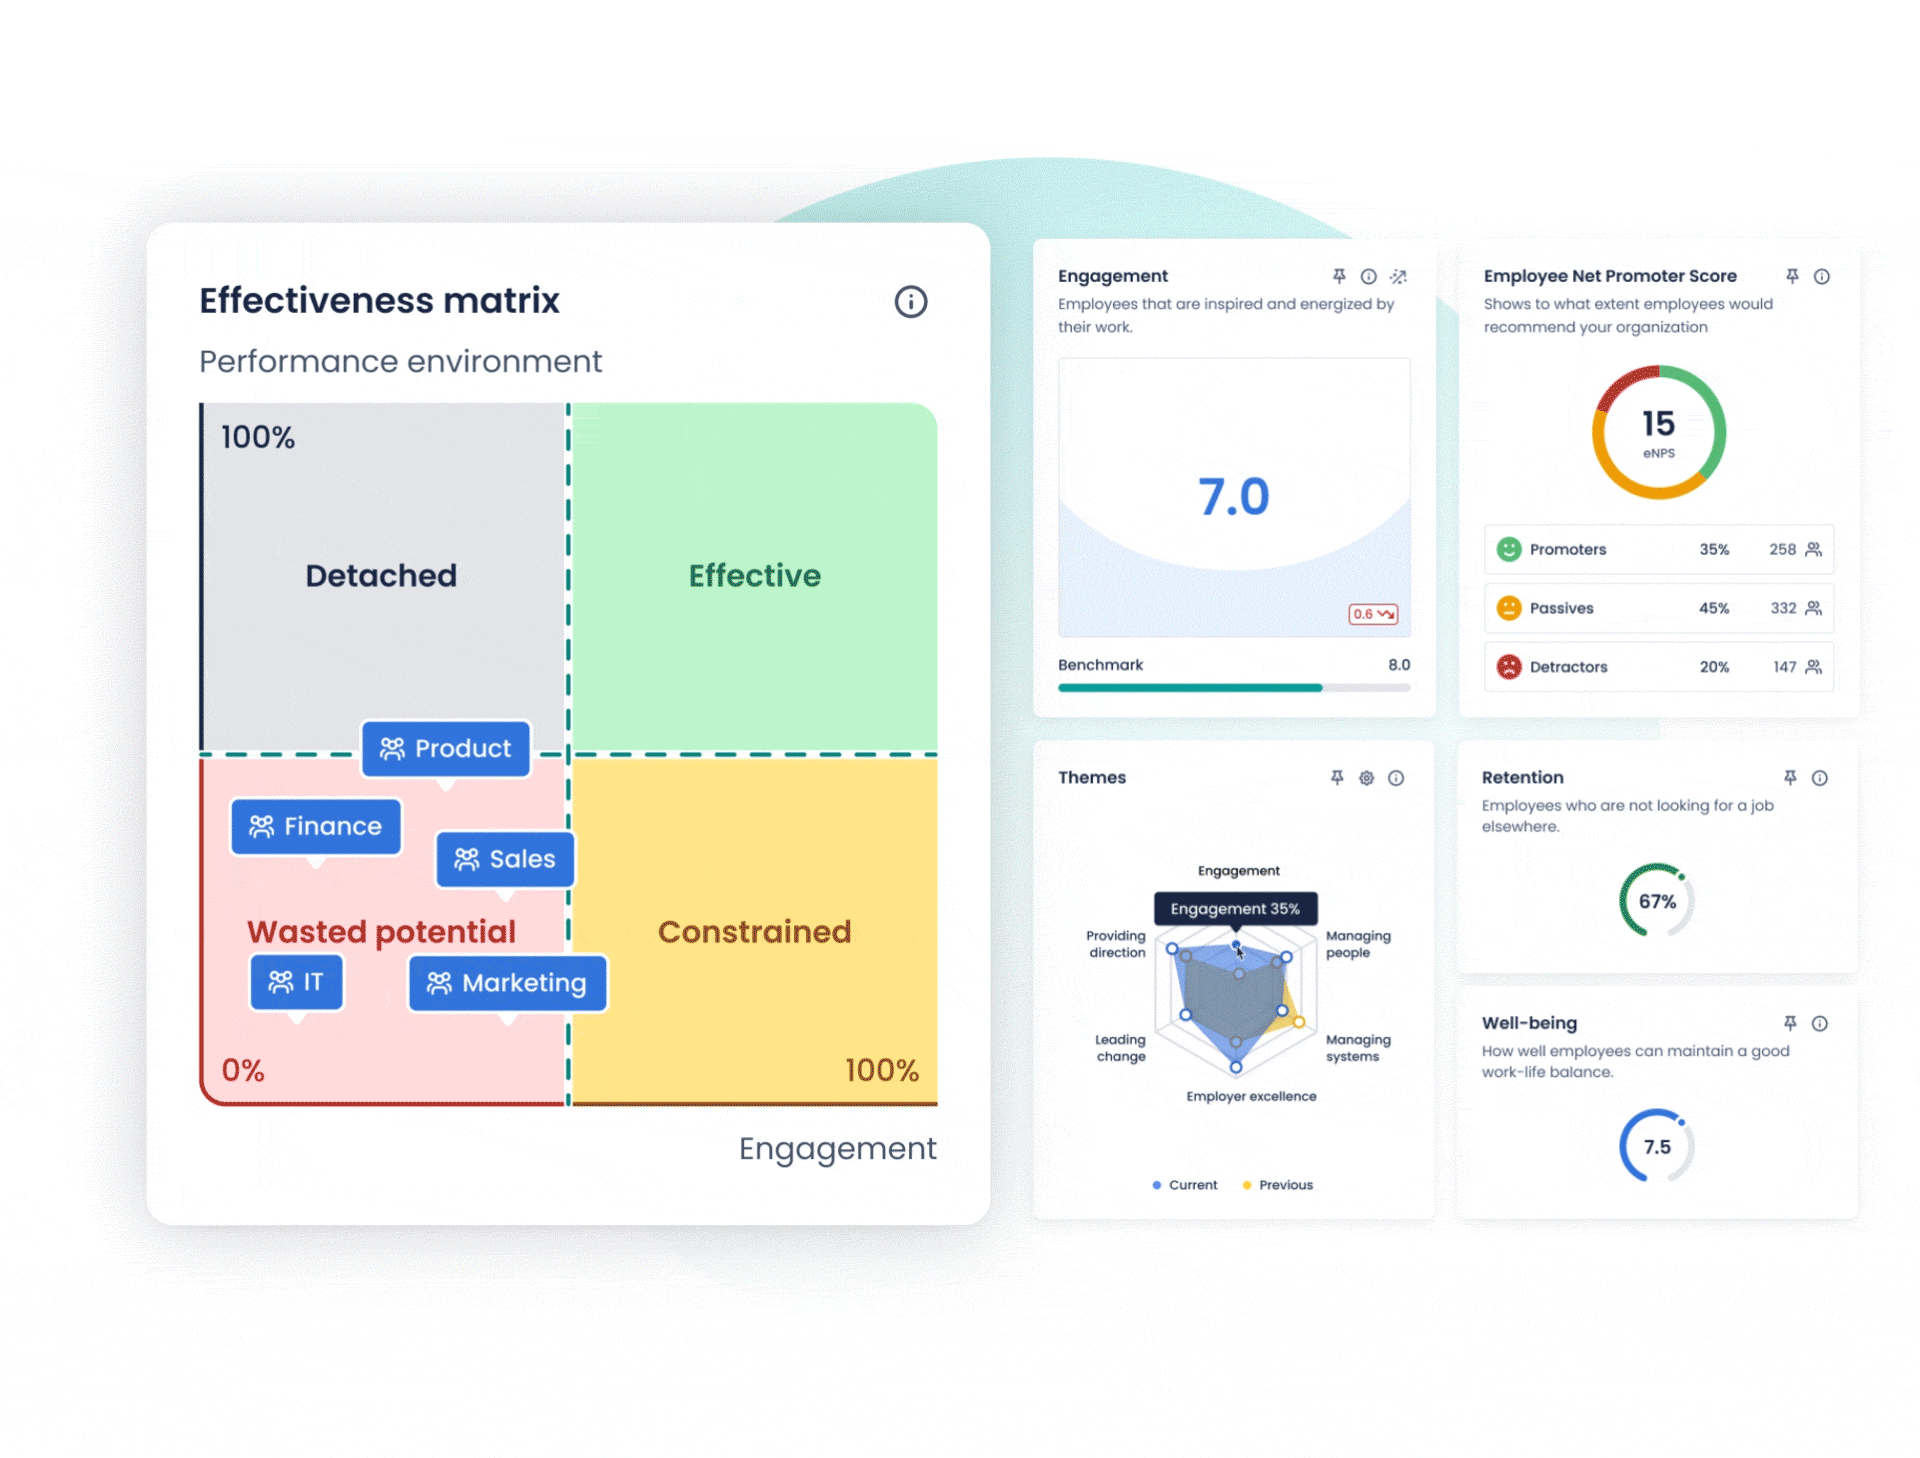Screen dimensions: 1920x1458
Task: Open settings gear on Themes card
Action: [1366, 778]
